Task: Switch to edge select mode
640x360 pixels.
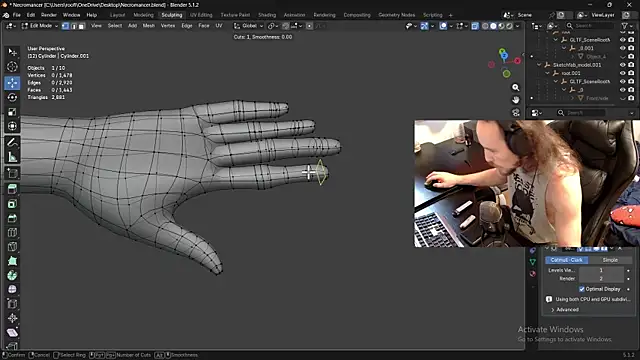Action: [73, 26]
